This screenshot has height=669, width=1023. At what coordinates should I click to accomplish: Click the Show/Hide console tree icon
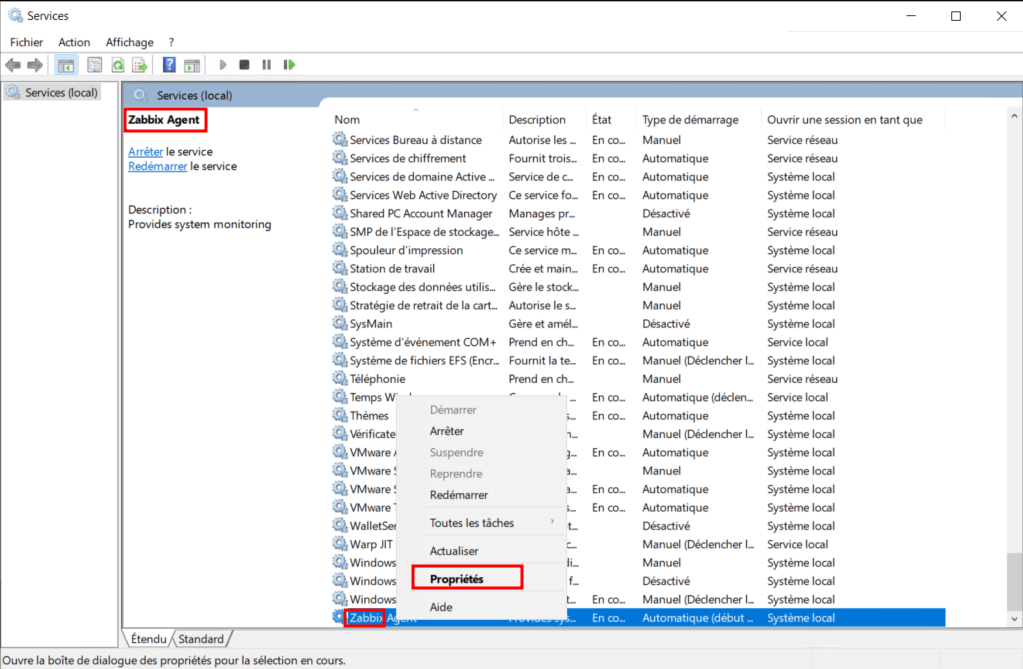pos(65,65)
